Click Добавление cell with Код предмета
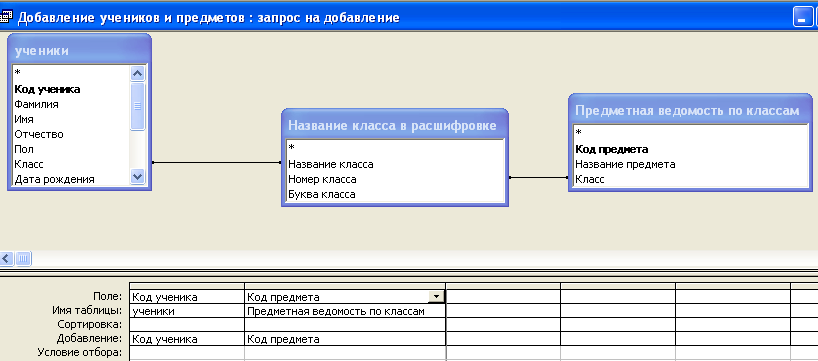The image size is (818, 361). [345, 339]
